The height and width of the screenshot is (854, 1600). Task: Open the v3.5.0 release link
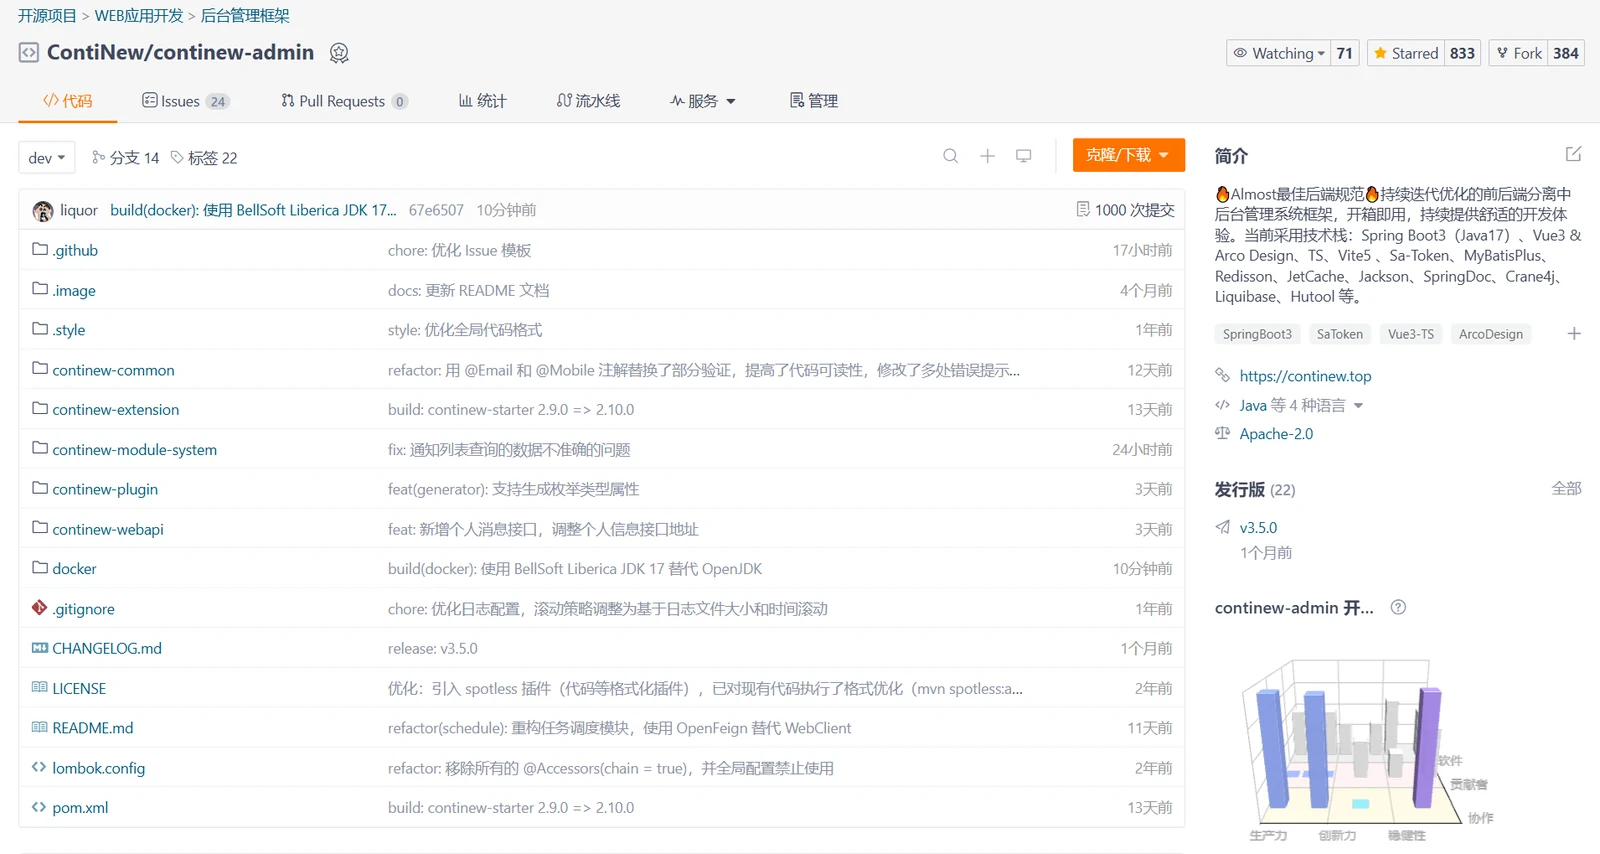(1258, 528)
